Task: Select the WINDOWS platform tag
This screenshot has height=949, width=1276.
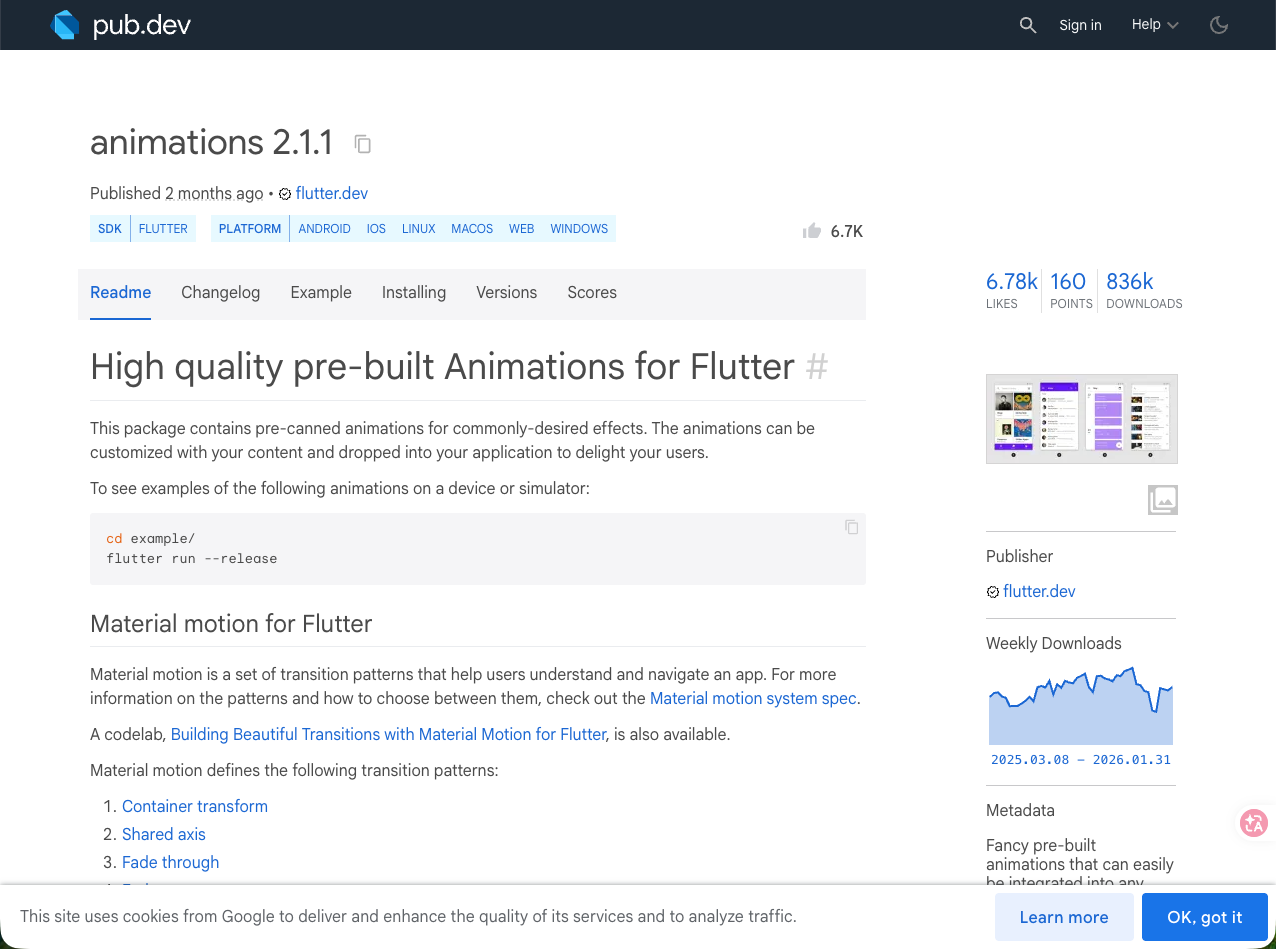Action: point(579,229)
